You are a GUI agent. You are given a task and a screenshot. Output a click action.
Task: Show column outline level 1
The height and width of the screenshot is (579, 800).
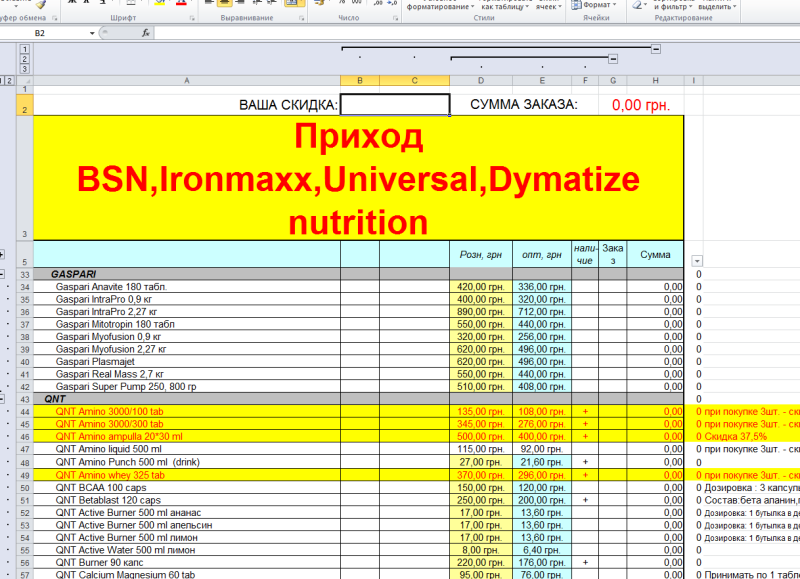click(x=24, y=49)
